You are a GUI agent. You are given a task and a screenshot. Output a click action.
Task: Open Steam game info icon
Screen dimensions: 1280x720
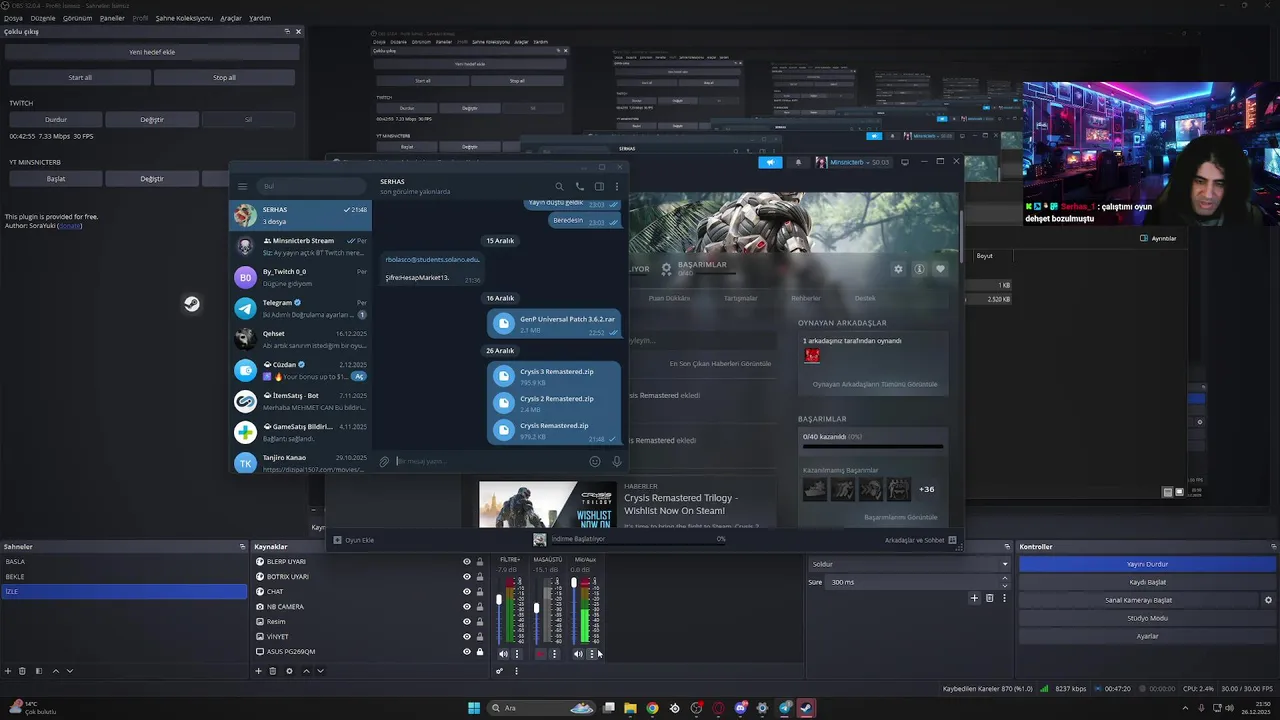coord(919,269)
